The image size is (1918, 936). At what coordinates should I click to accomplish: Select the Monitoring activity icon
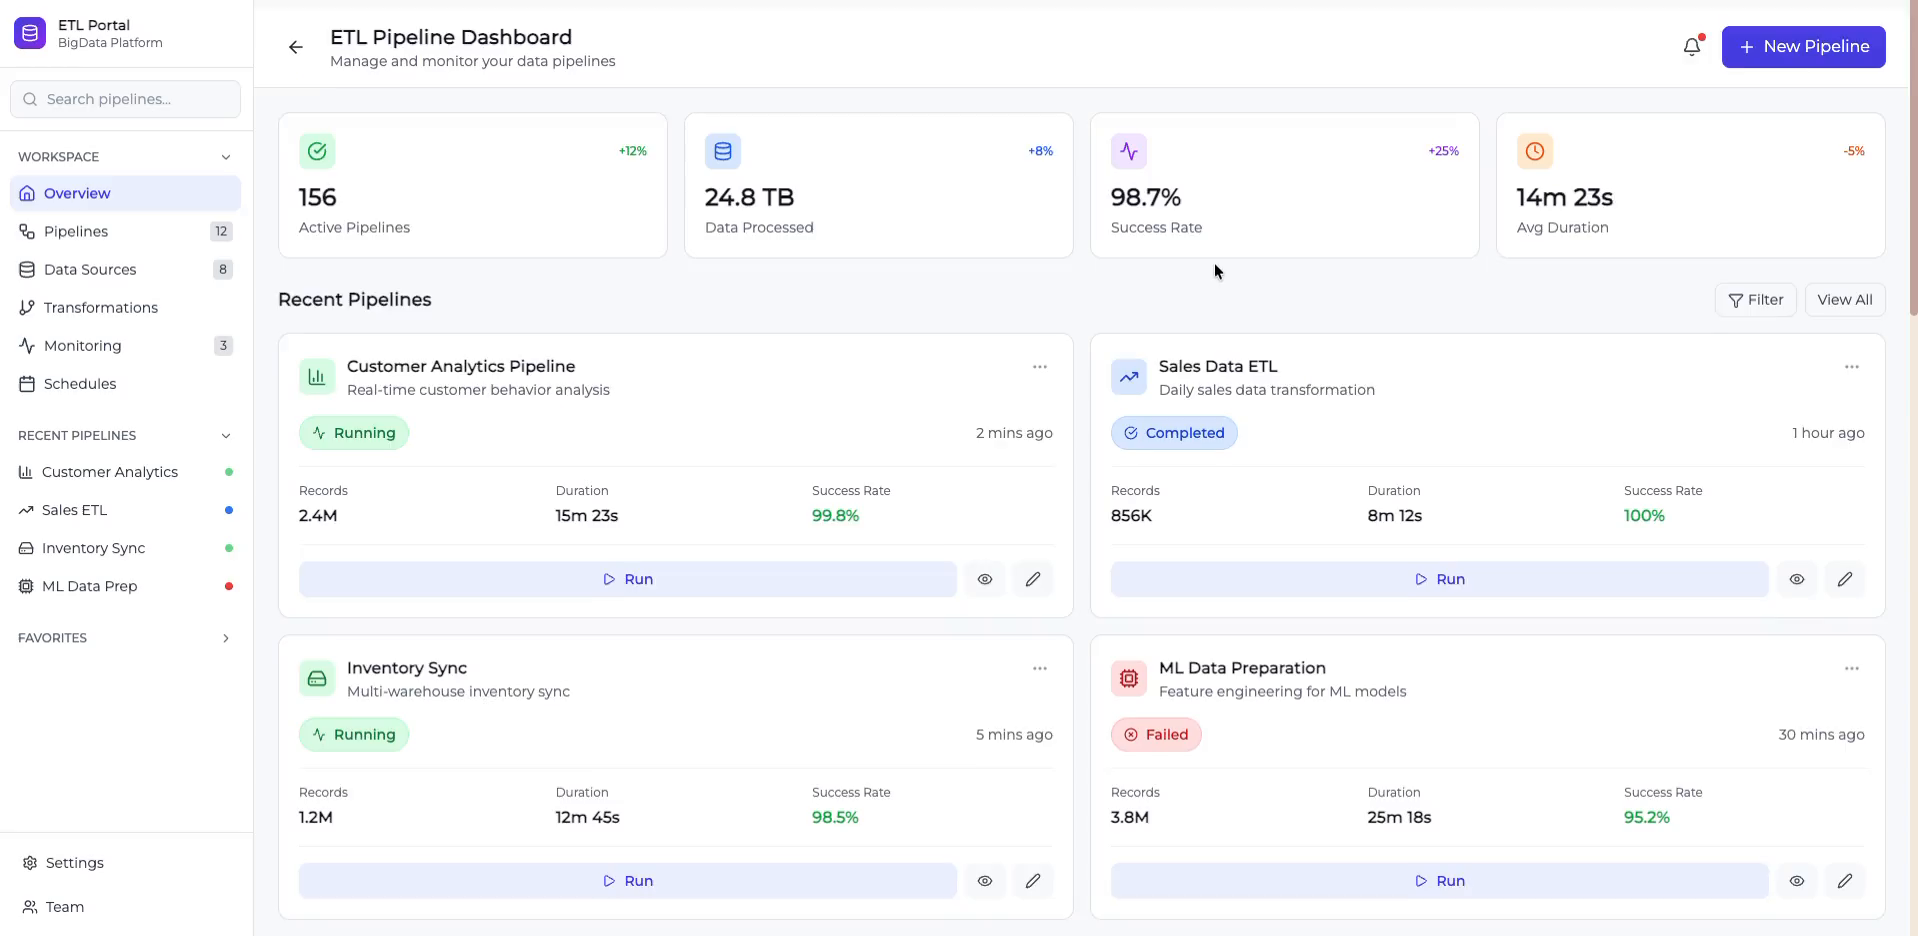click(27, 345)
